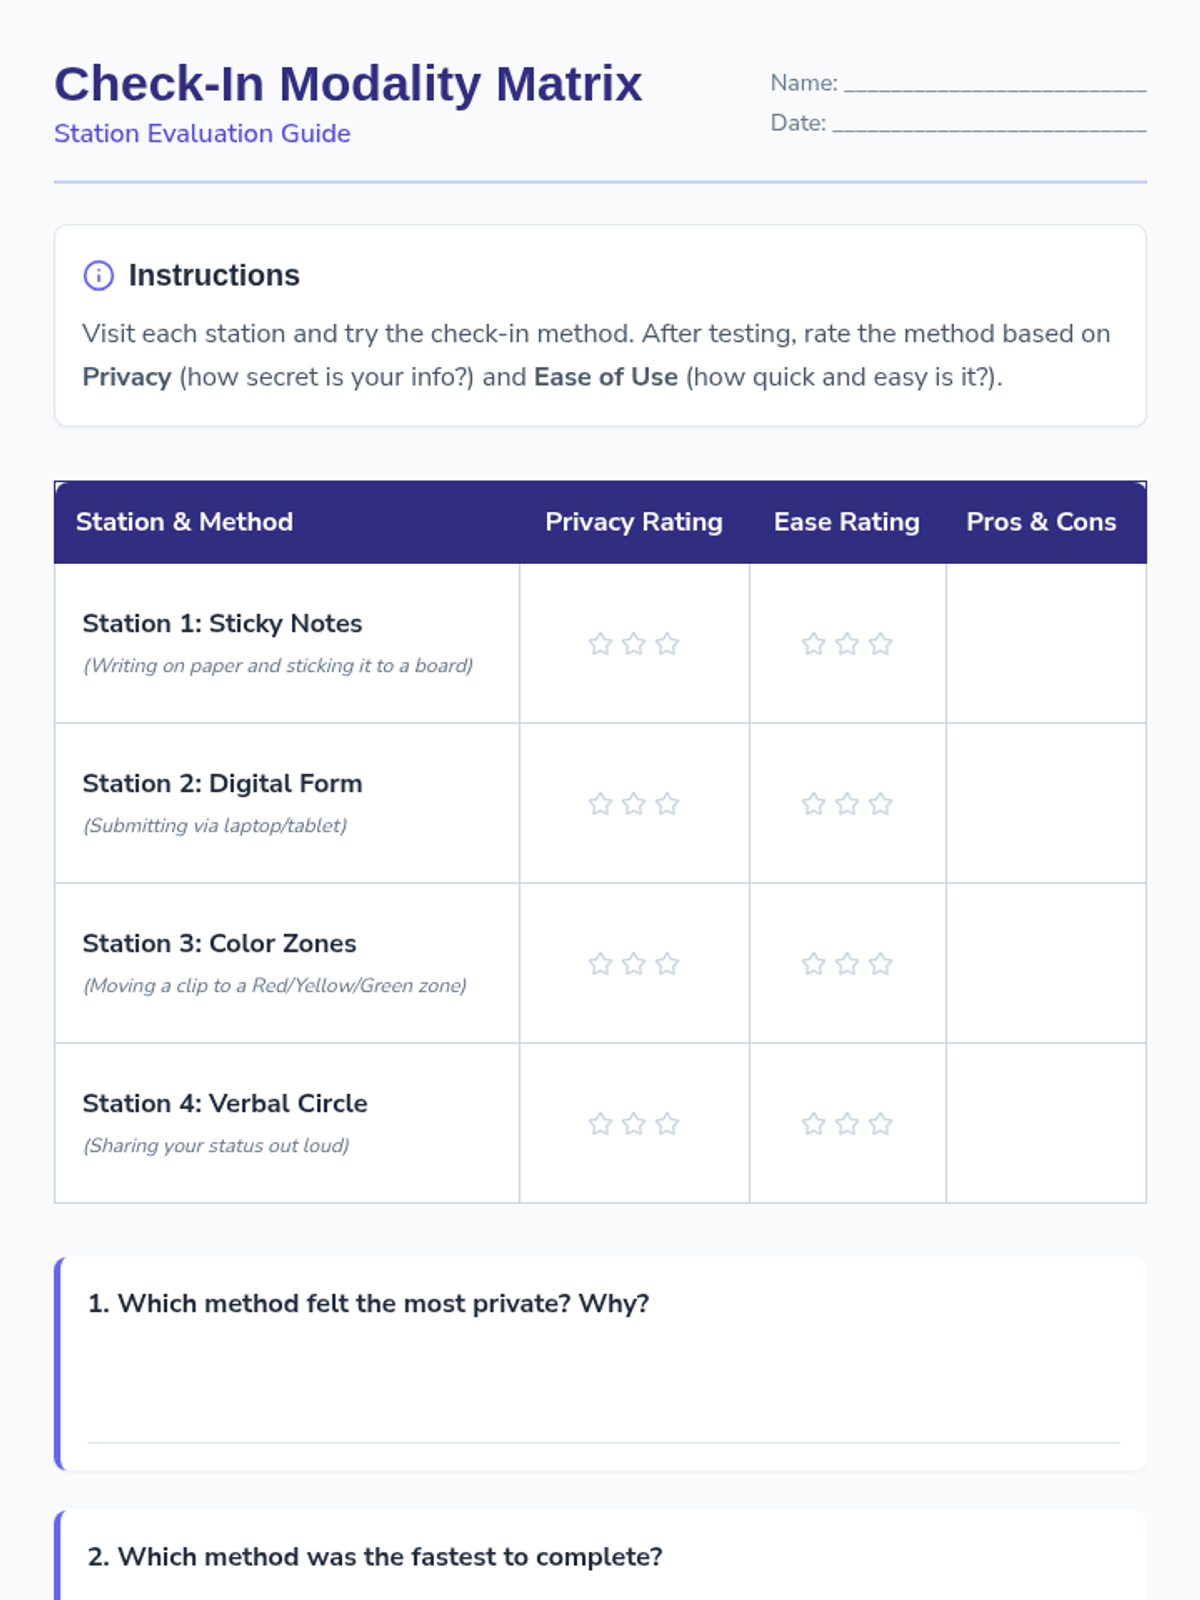Click Pros & Cons cell for Verbal Circle
Screen dimensions: 1200x1600
[x=1046, y=1124]
